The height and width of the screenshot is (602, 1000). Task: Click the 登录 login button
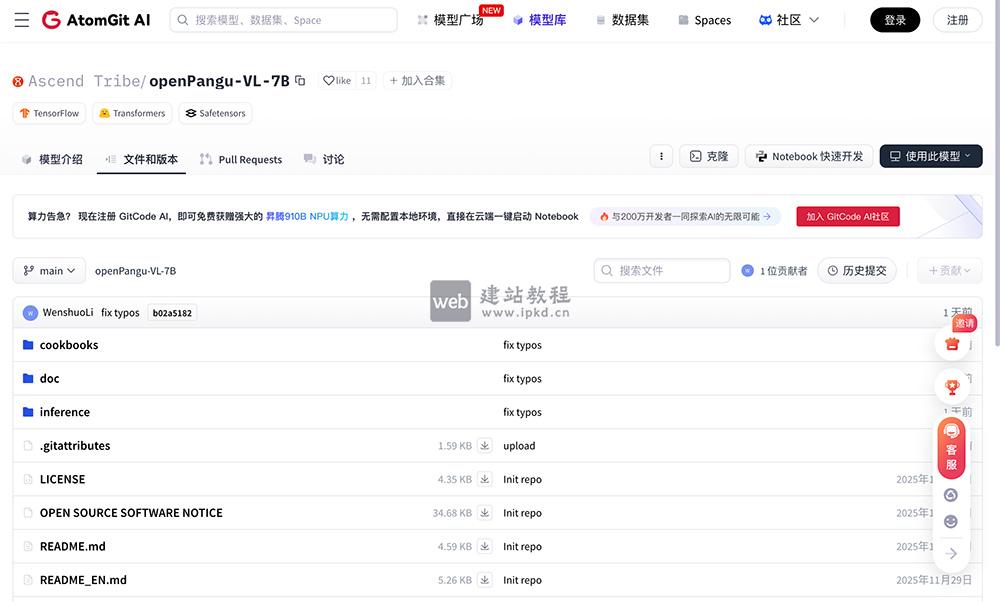[894, 19]
